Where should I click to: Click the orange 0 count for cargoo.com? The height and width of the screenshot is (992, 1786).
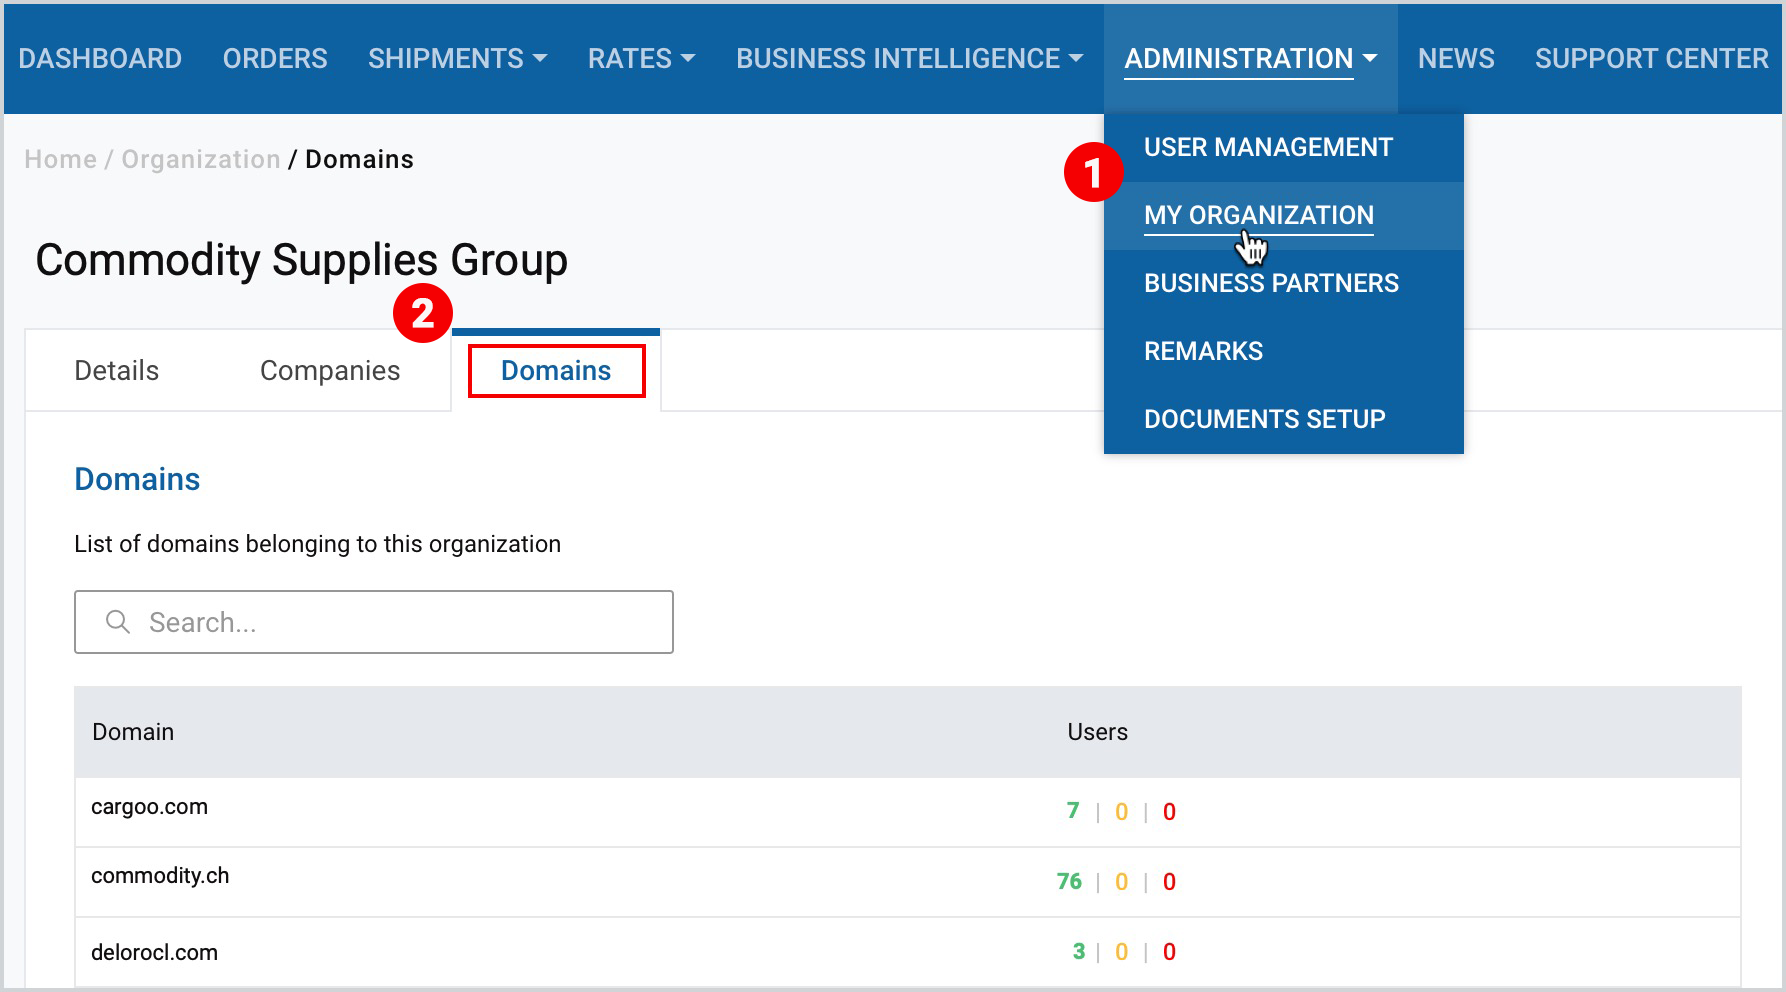coord(1122,812)
